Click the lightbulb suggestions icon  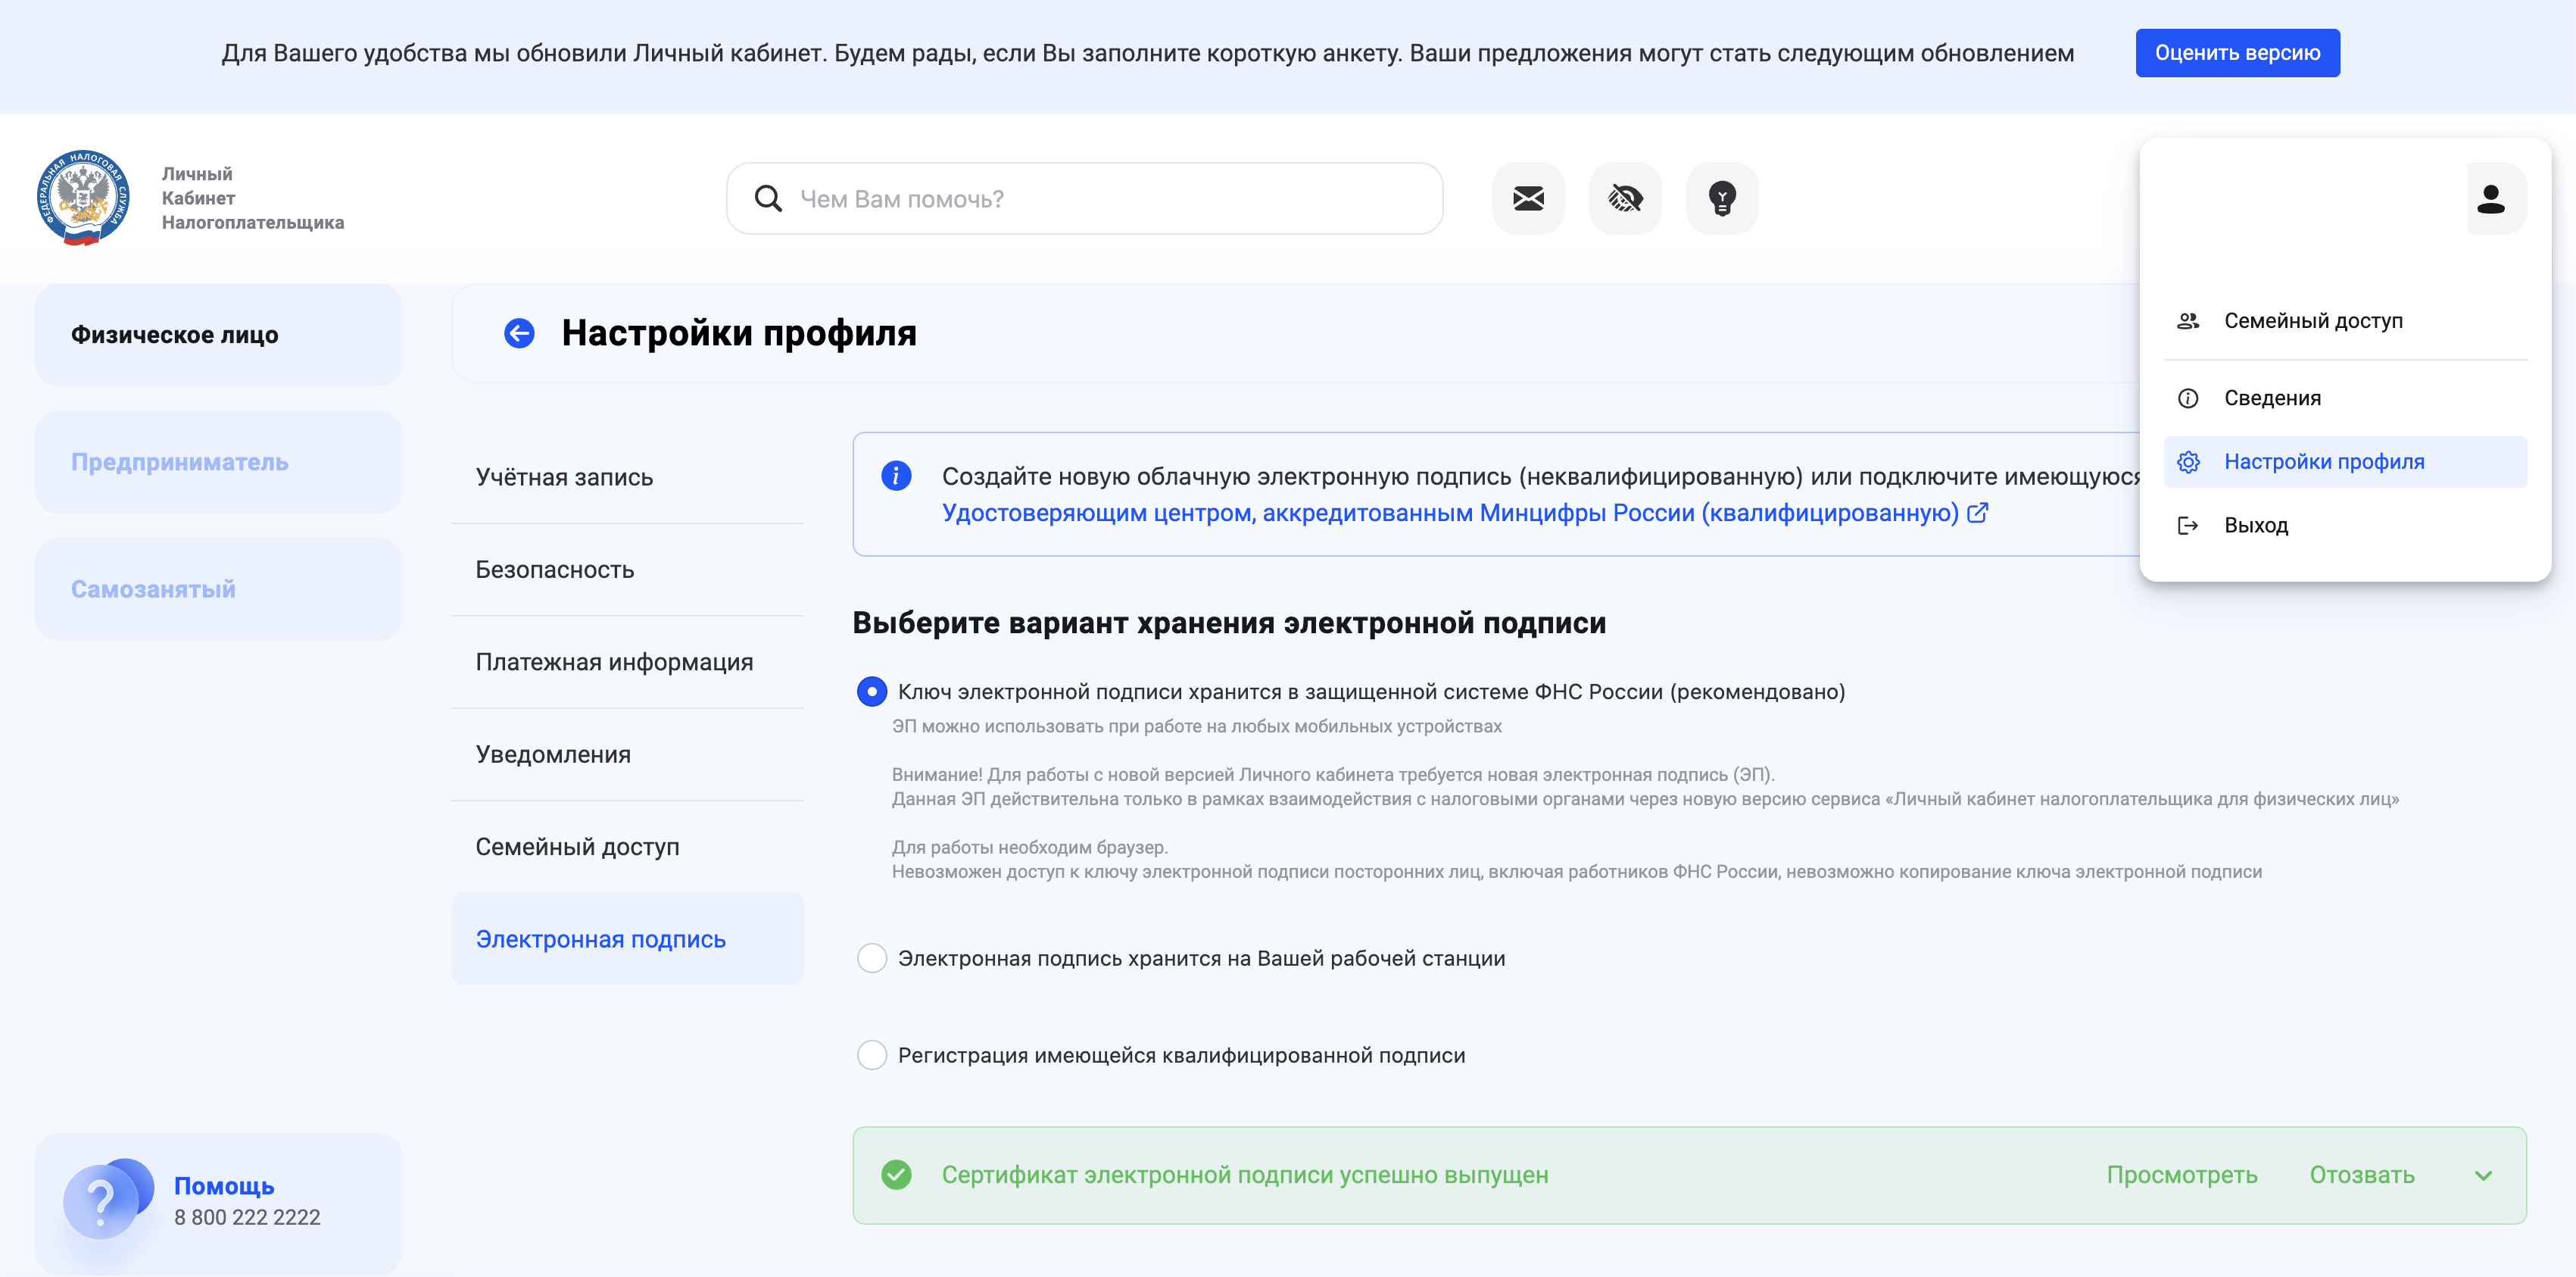[x=1721, y=199]
